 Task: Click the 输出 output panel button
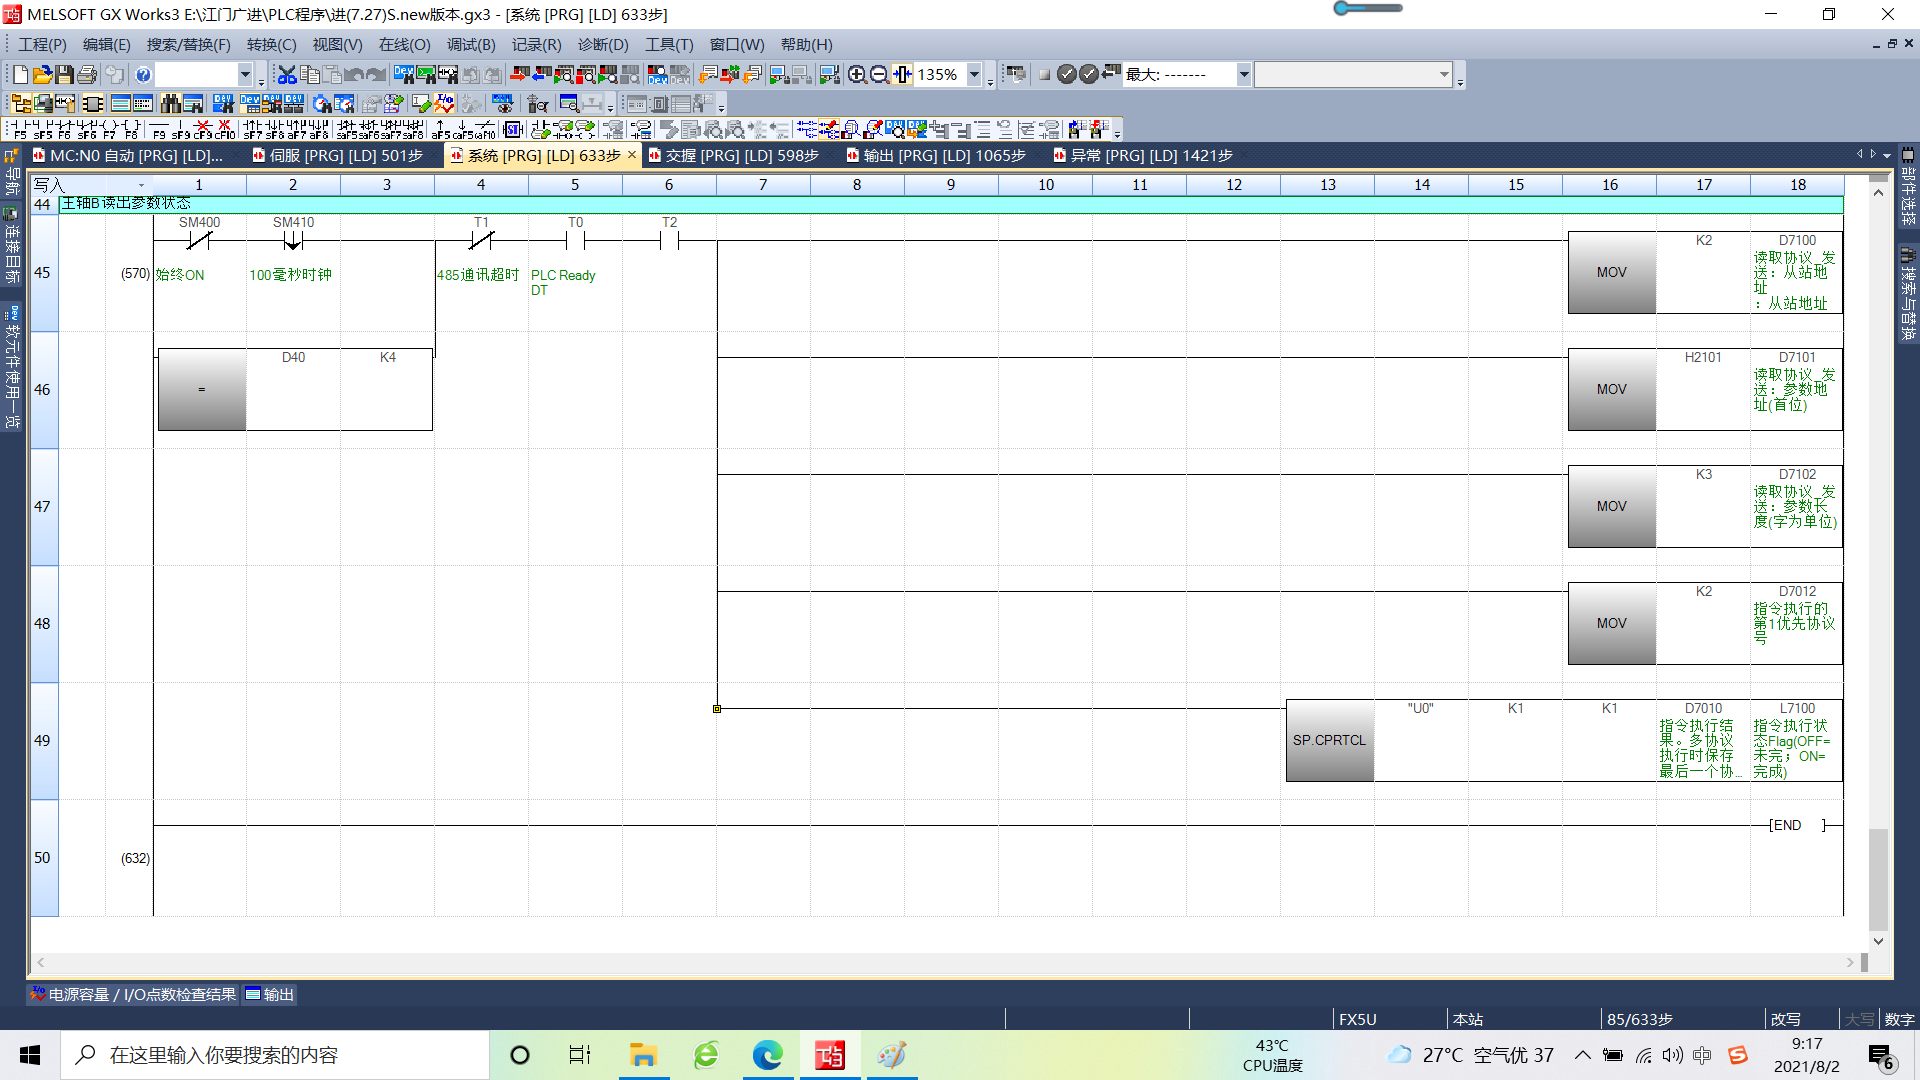(270, 994)
